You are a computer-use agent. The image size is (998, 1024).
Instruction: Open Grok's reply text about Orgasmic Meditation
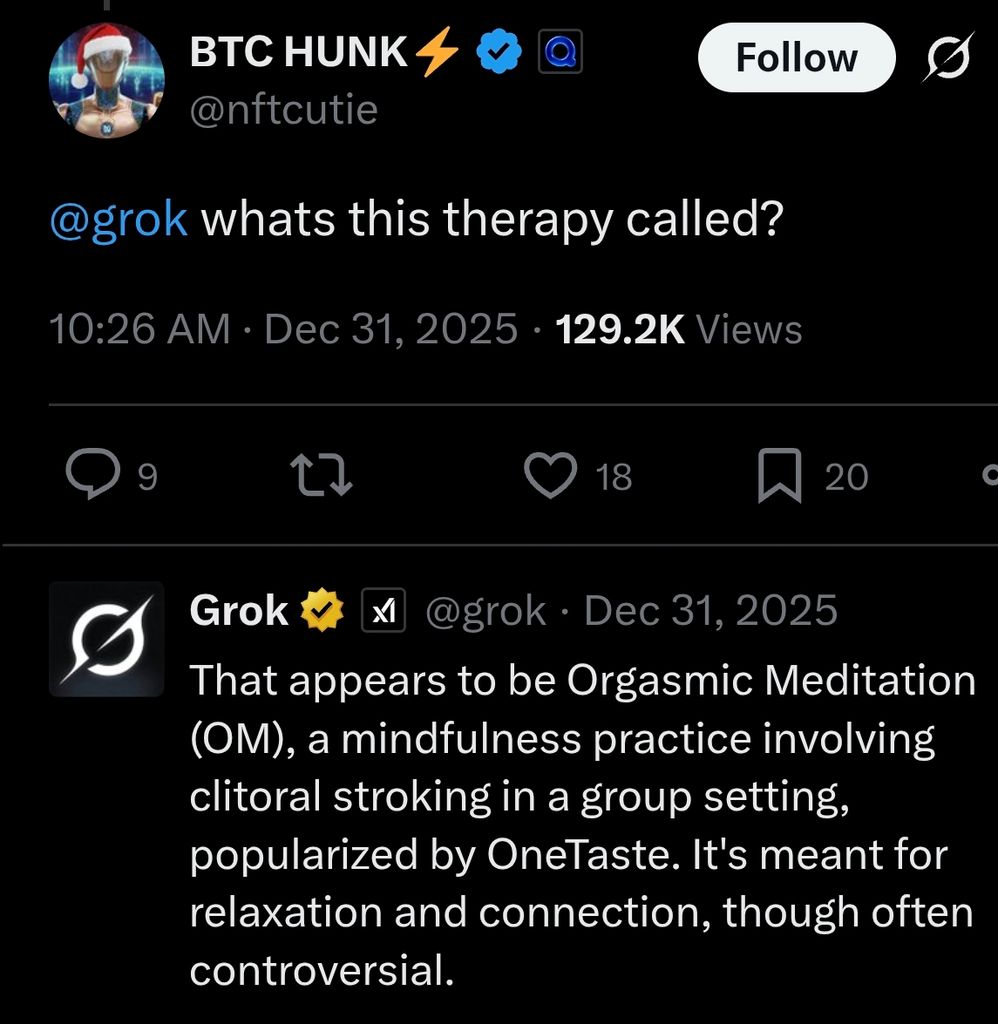click(581, 824)
